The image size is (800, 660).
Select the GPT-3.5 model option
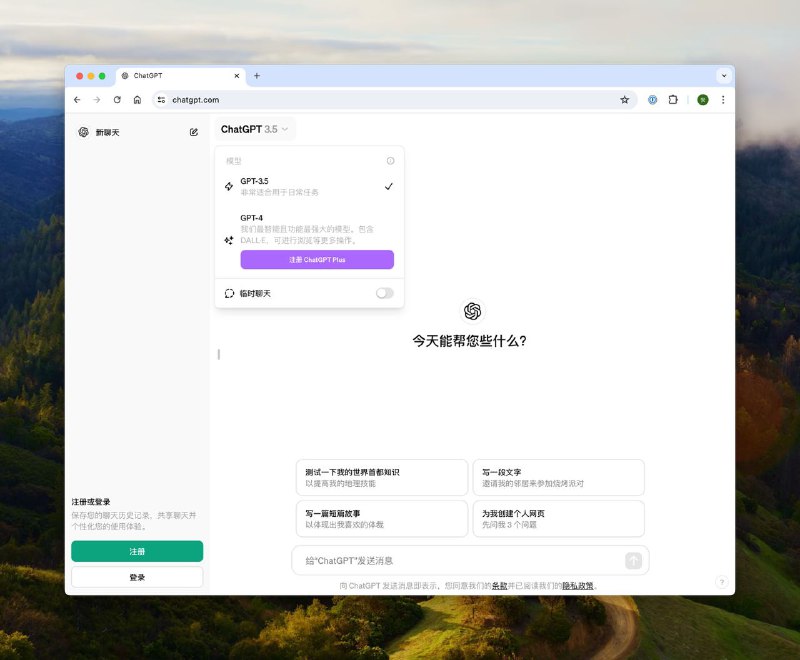(x=309, y=187)
